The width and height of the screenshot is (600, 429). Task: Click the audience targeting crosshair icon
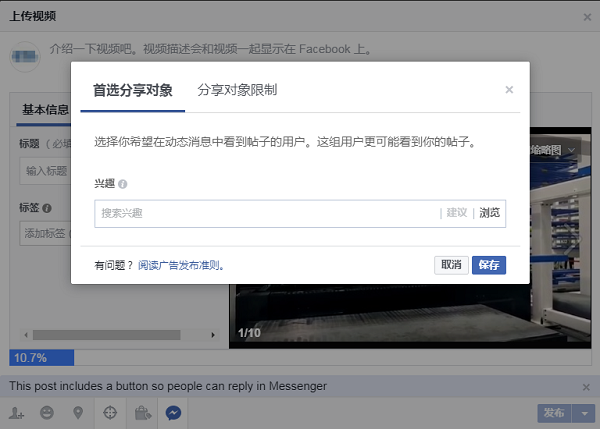click(111, 412)
